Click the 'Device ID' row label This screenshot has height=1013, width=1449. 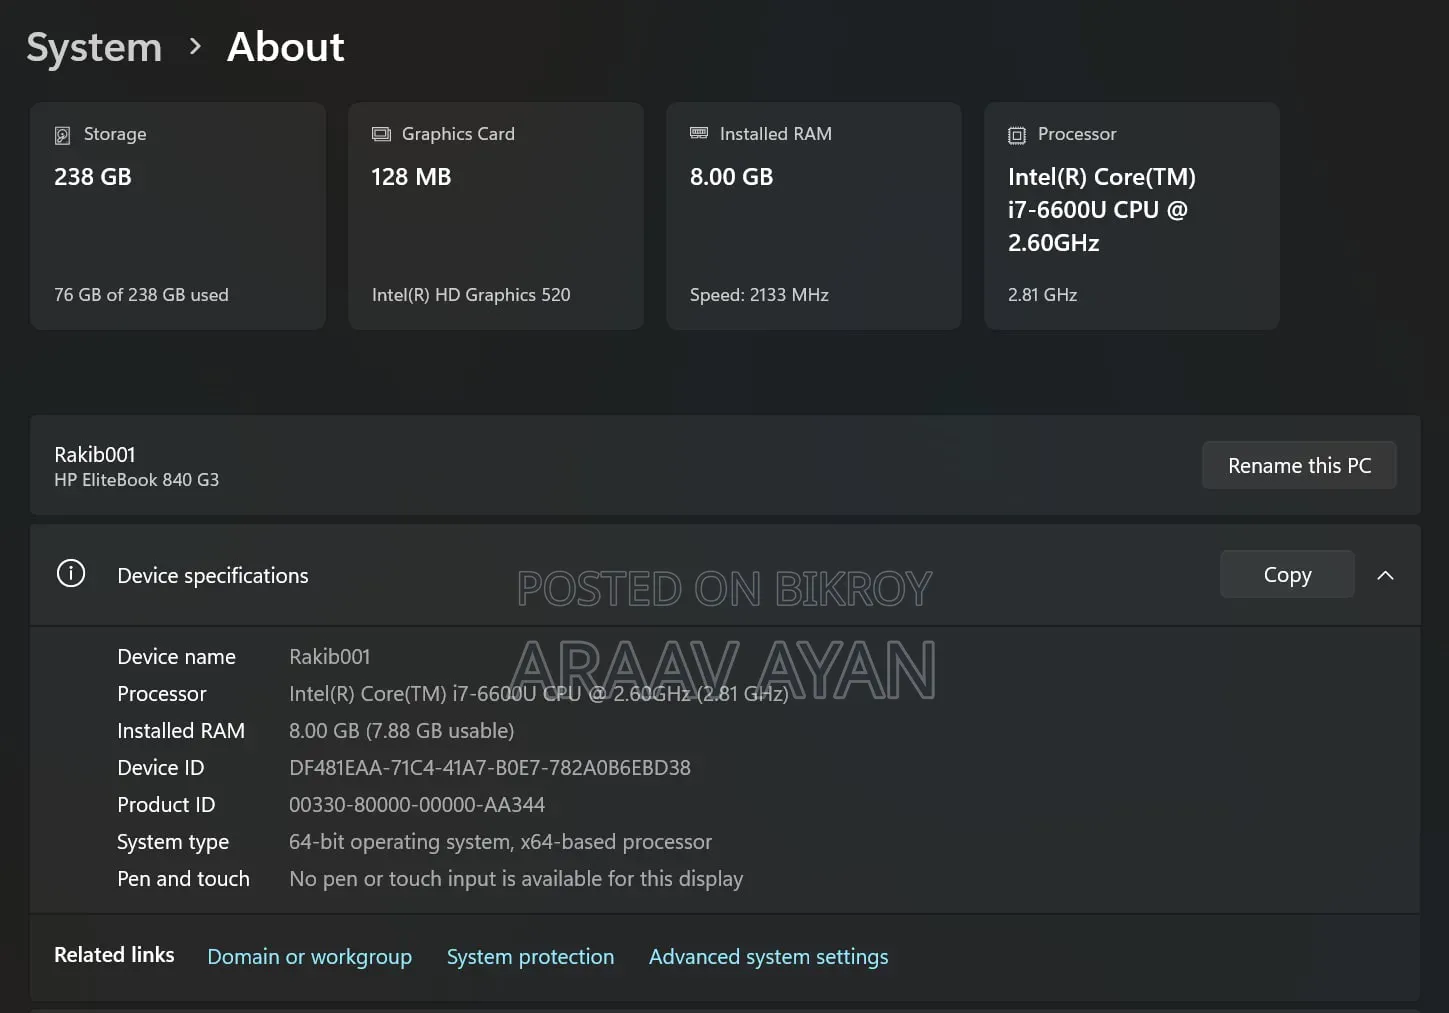161,768
